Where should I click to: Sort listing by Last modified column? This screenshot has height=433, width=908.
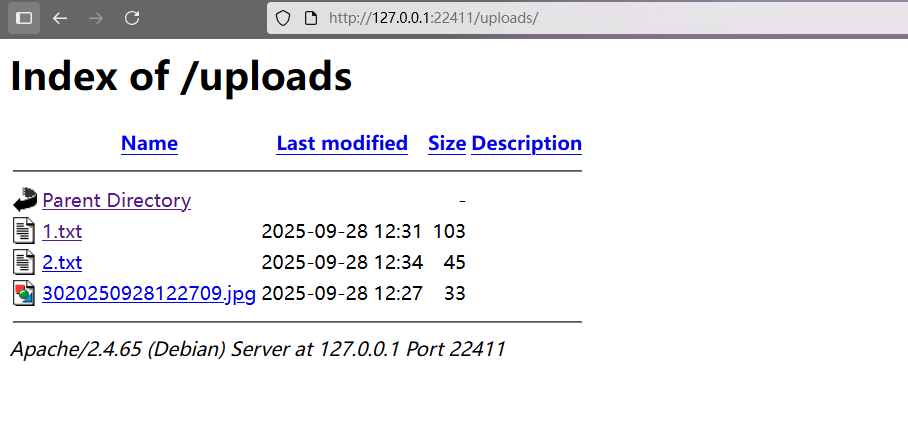(342, 144)
